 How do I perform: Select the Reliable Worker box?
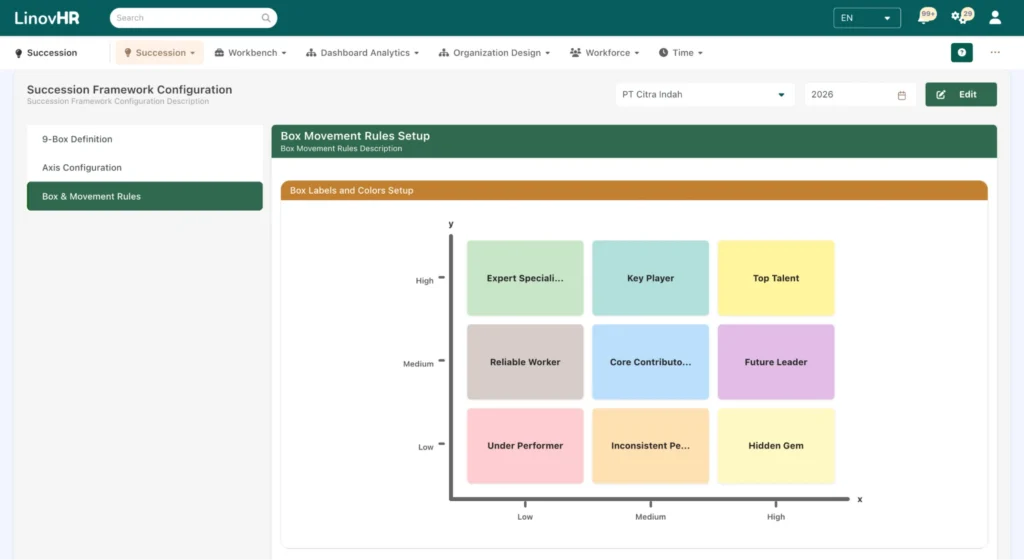pyautogui.click(x=525, y=362)
